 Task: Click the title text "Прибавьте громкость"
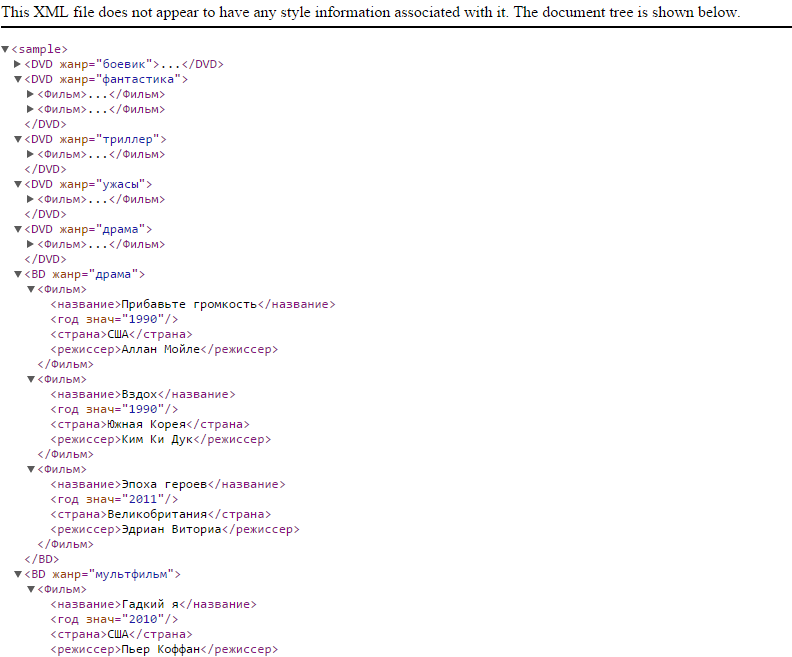pos(189,305)
